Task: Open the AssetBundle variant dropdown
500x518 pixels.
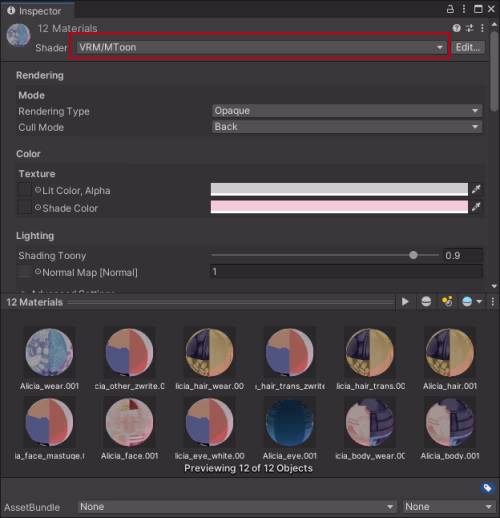Action: coord(449,507)
